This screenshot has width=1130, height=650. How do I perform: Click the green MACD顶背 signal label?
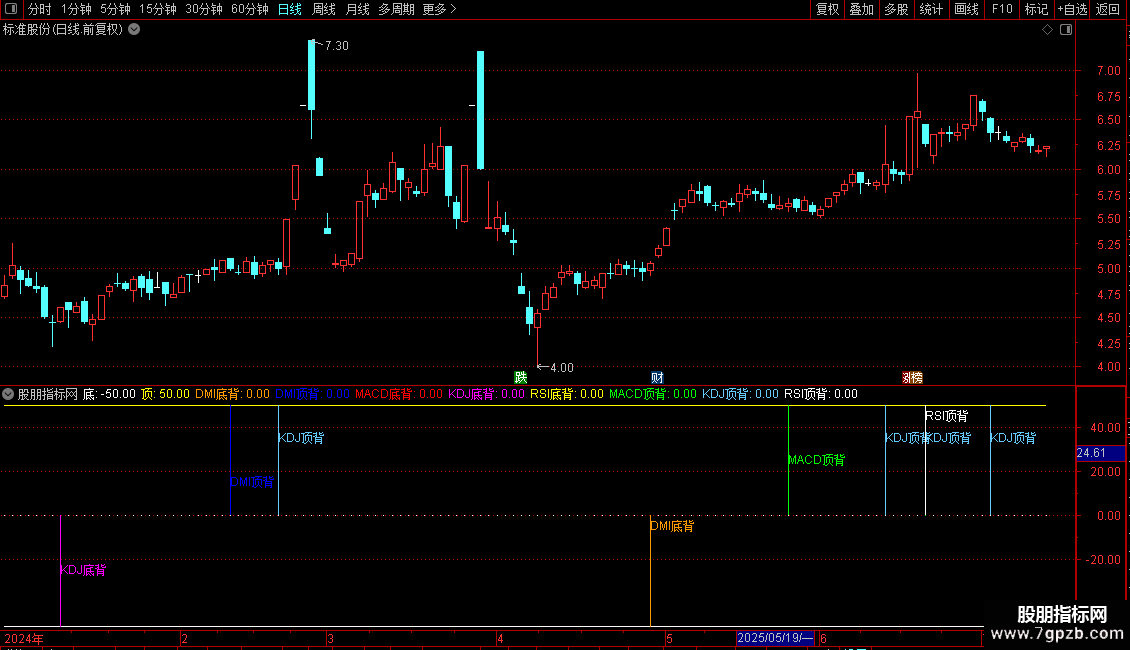coord(817,460)
